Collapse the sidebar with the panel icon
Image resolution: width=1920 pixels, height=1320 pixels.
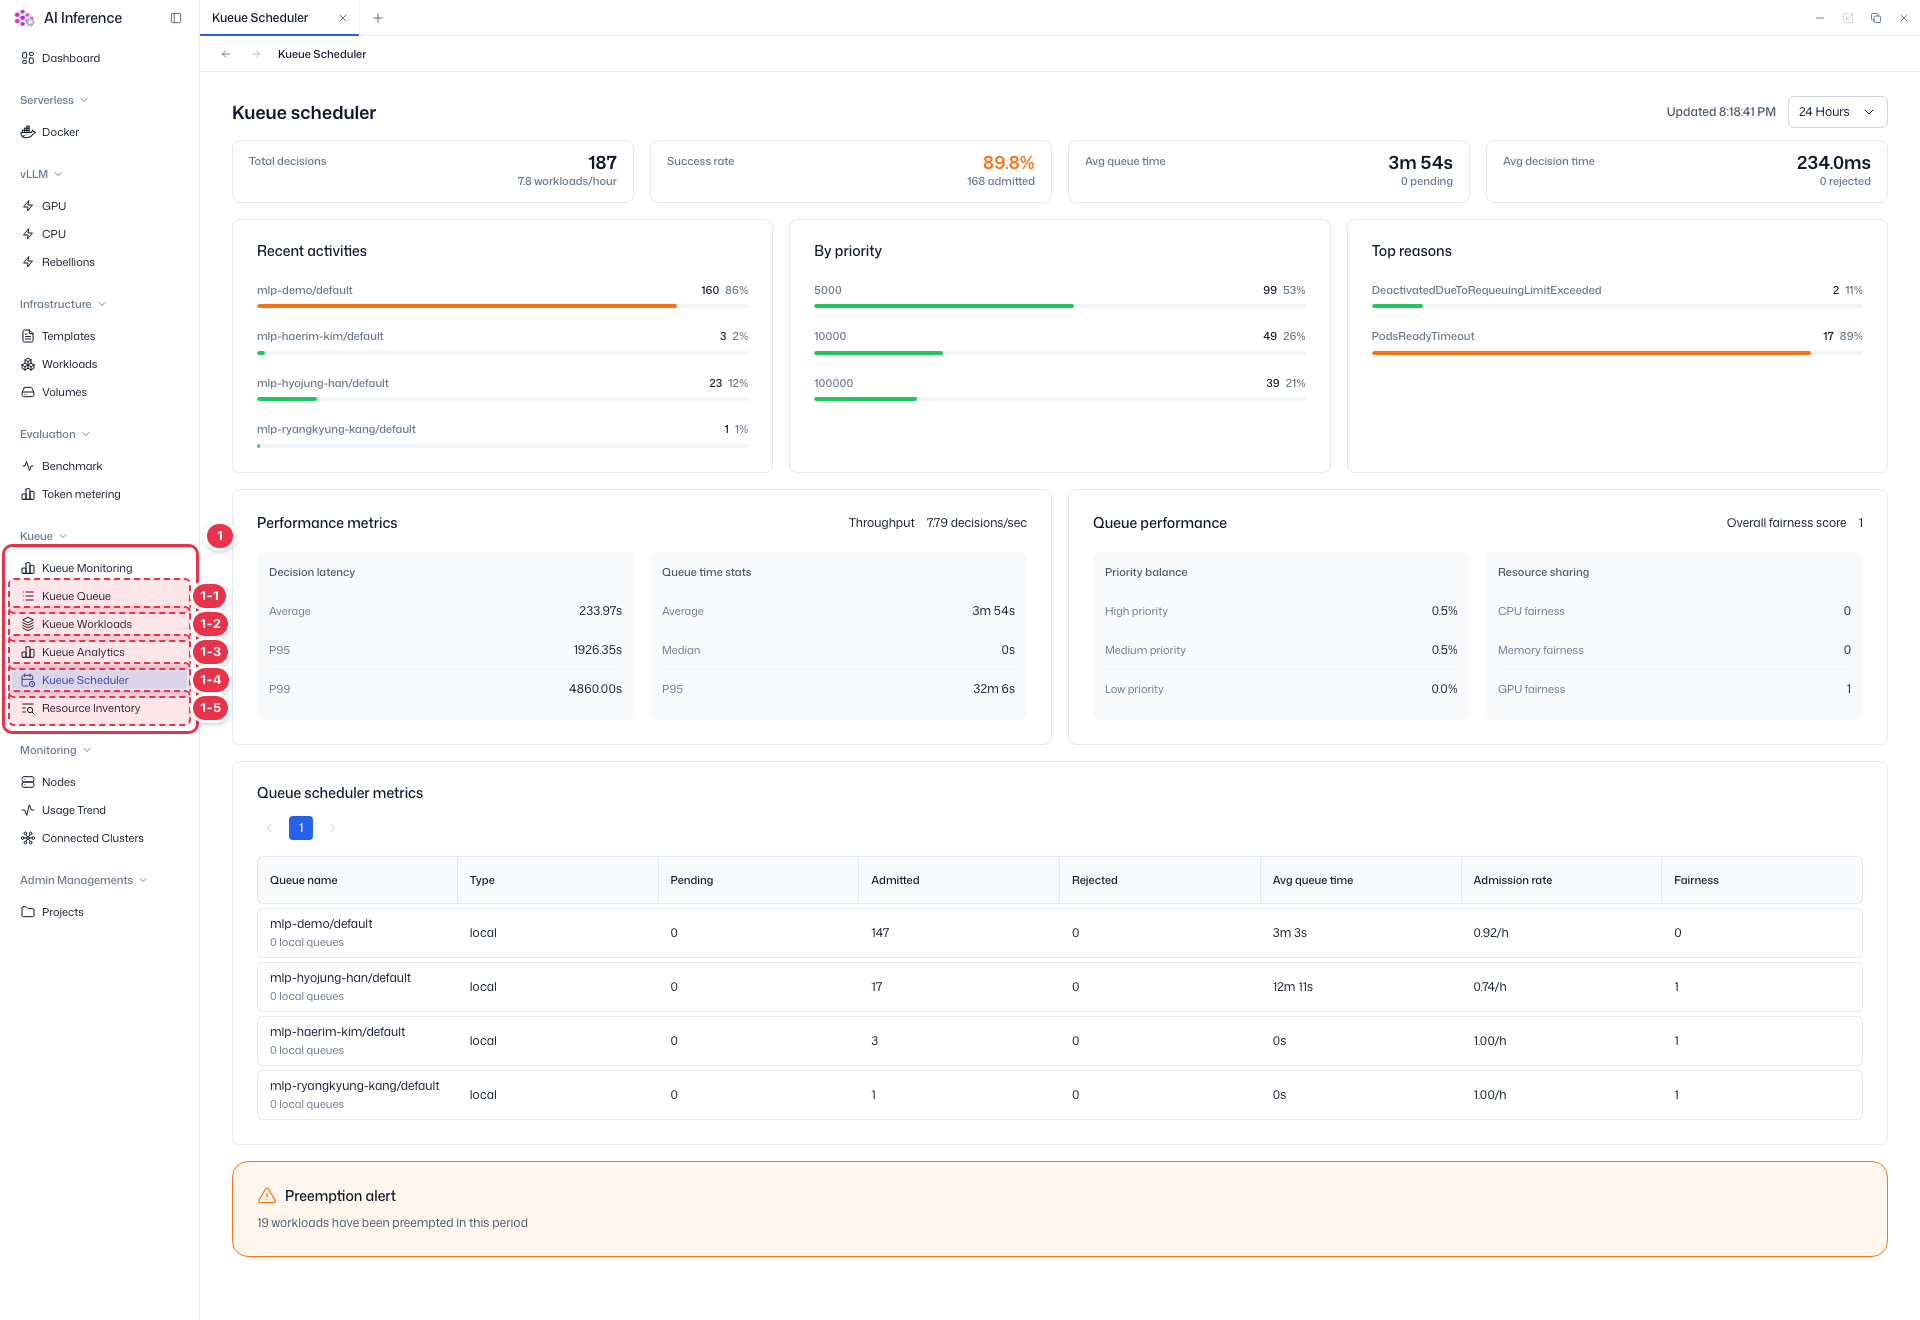click(x=176, y=18)
